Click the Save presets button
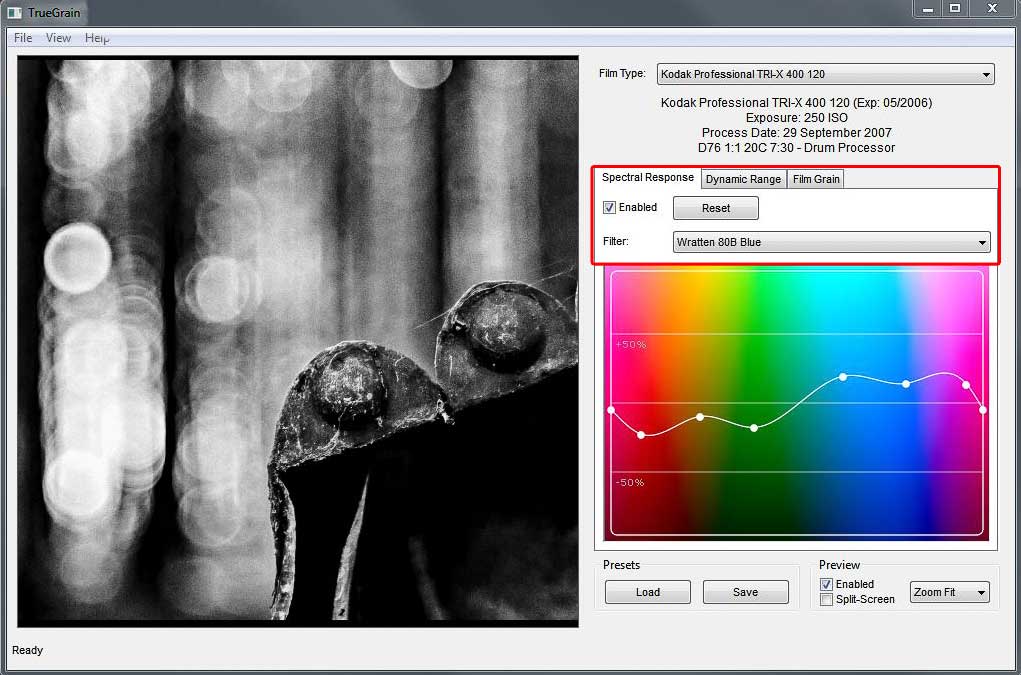This screenshot has width=1021, height=675. (x=745, y=592)
